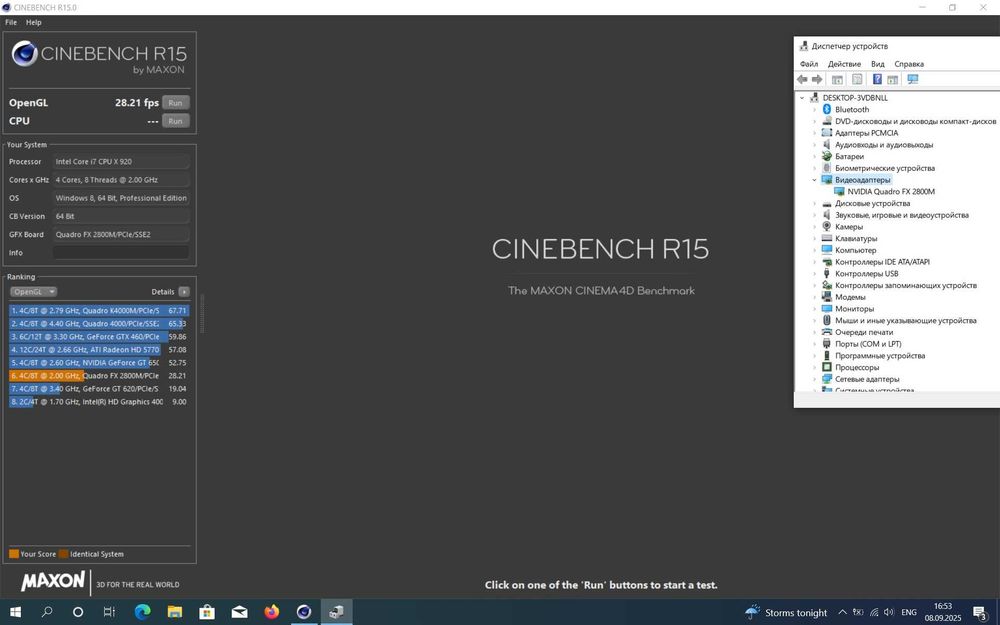Open taskbar Search magnifier
This screenshot has width=1000, height=625.
[x=47, y=612]
